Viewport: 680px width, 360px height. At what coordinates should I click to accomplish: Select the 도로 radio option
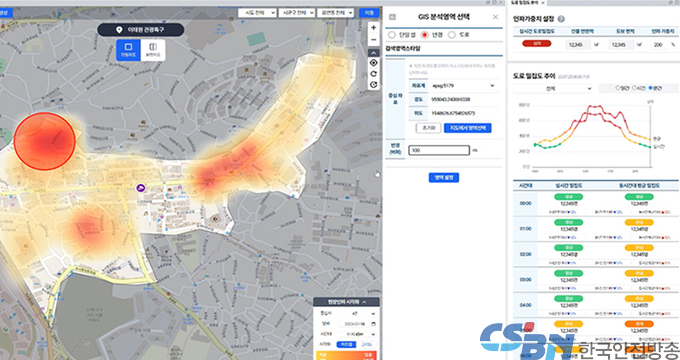pyautogui.click(x=452, y=35)
